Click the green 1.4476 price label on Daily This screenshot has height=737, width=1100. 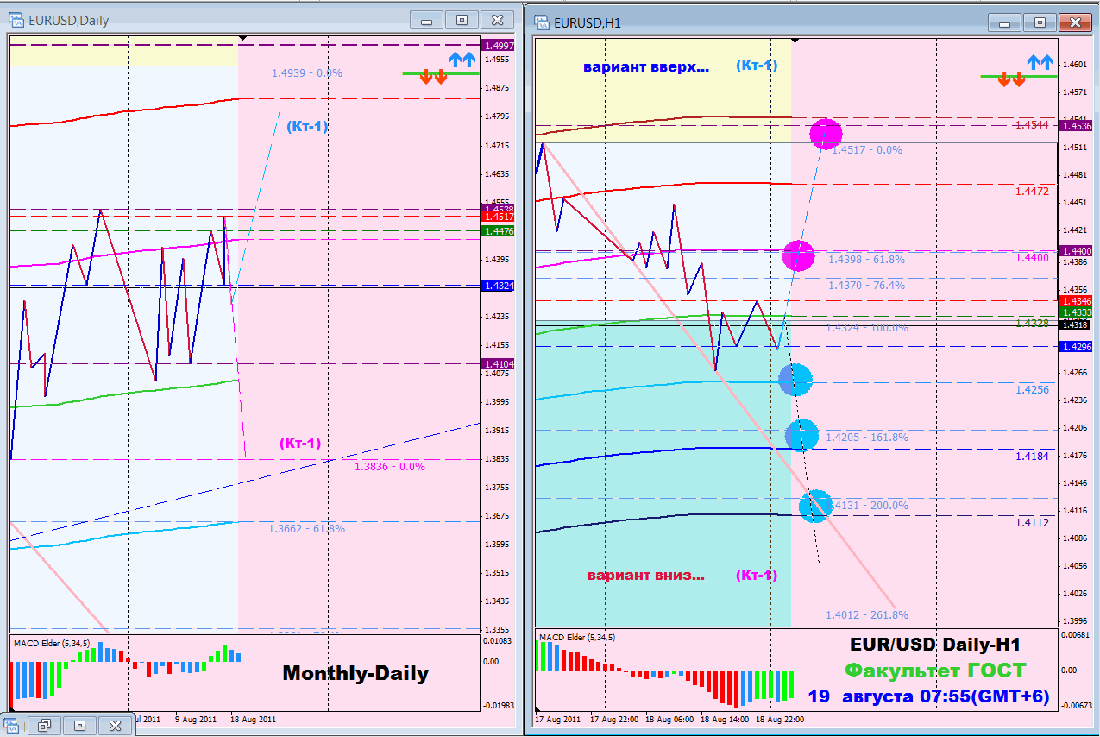tap(498, 231)
